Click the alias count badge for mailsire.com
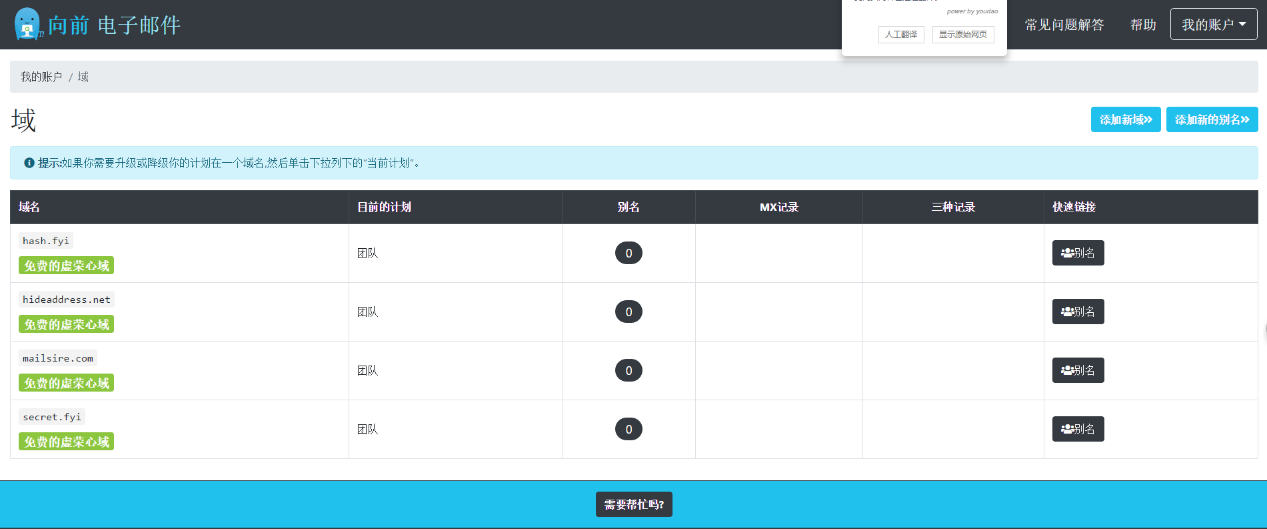The width and height of the screenshot is (1267, 529). click(628, 370)
